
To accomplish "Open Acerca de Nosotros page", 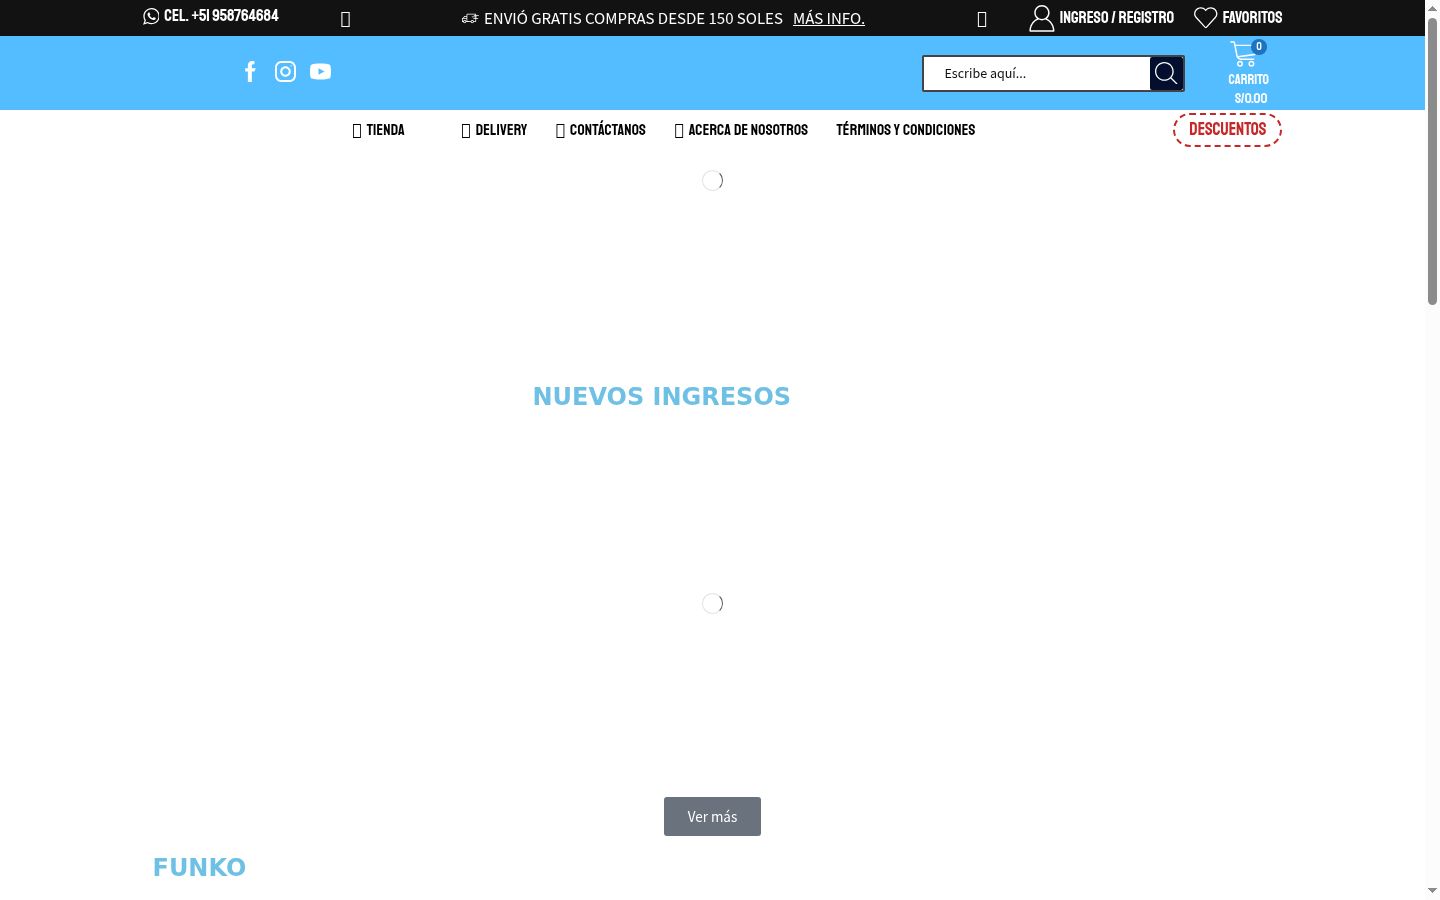I will click(x=741, y=130).
